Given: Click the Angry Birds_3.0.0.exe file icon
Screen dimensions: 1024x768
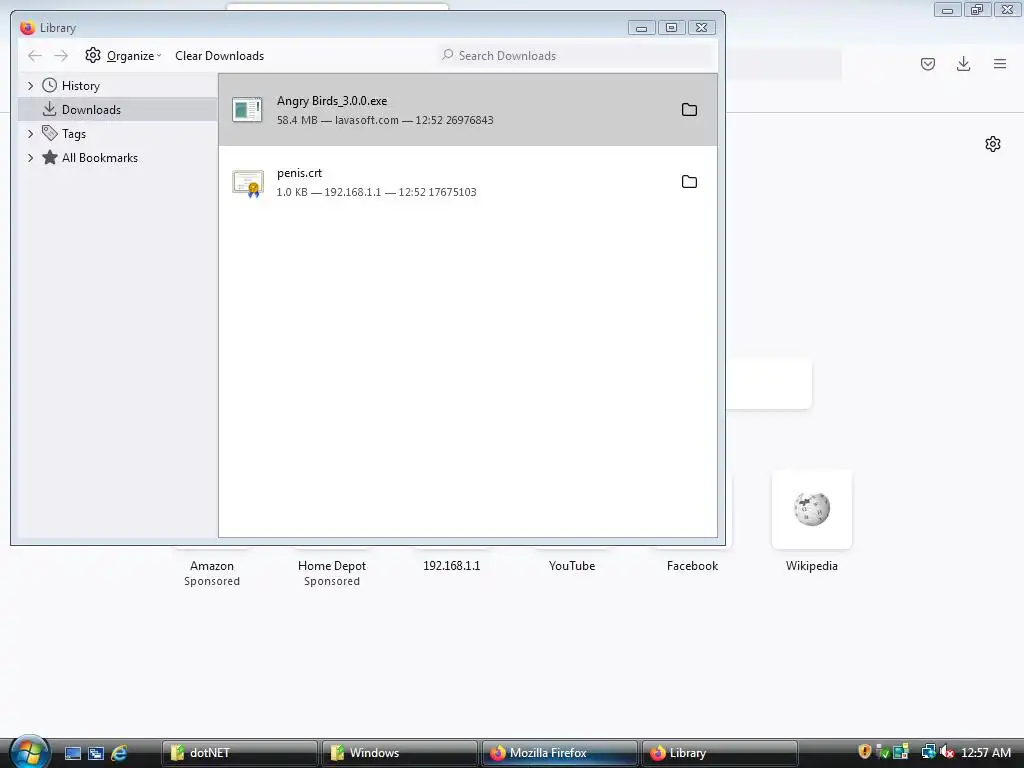Looking at the screenshot, I should (248, 110).
